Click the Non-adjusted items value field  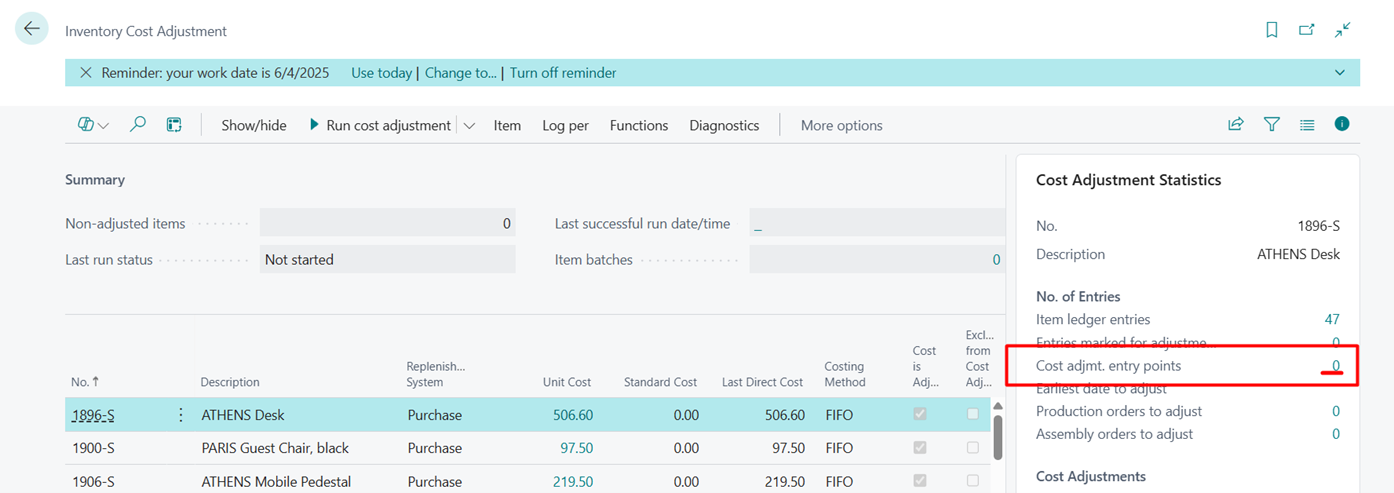tap(388, 223)
